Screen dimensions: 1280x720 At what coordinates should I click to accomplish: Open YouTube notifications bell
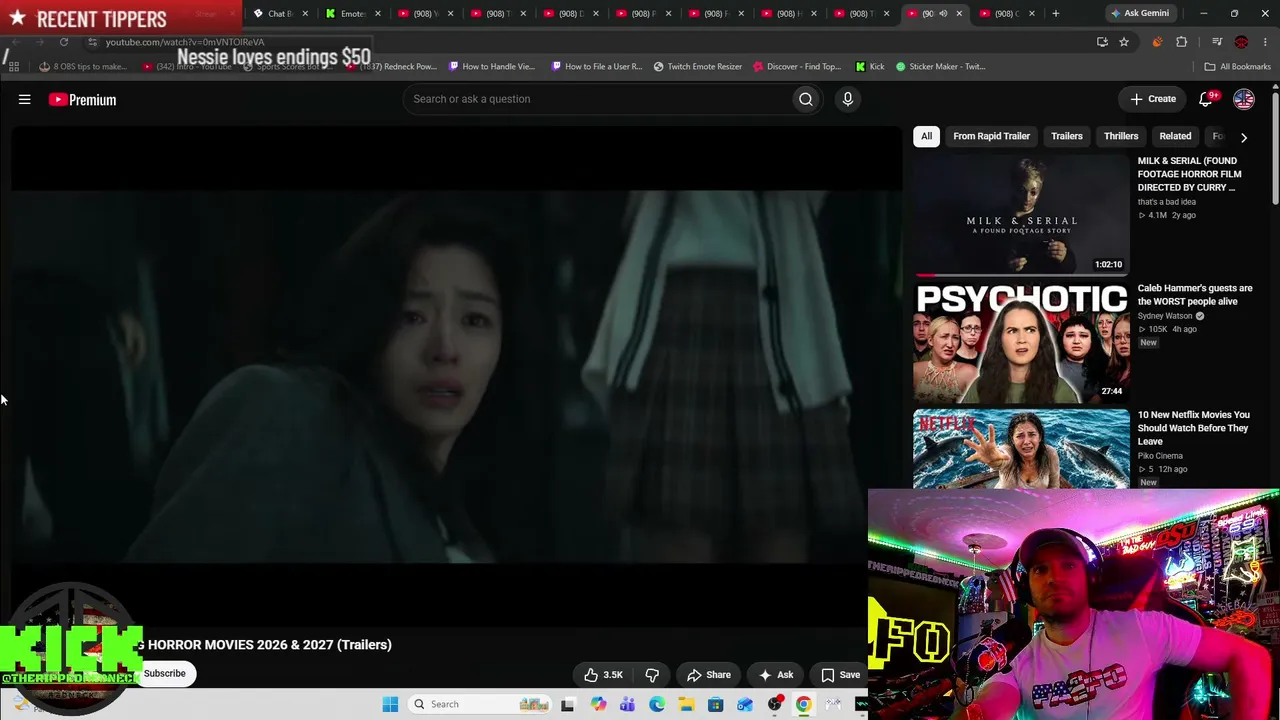point(1206,99)
